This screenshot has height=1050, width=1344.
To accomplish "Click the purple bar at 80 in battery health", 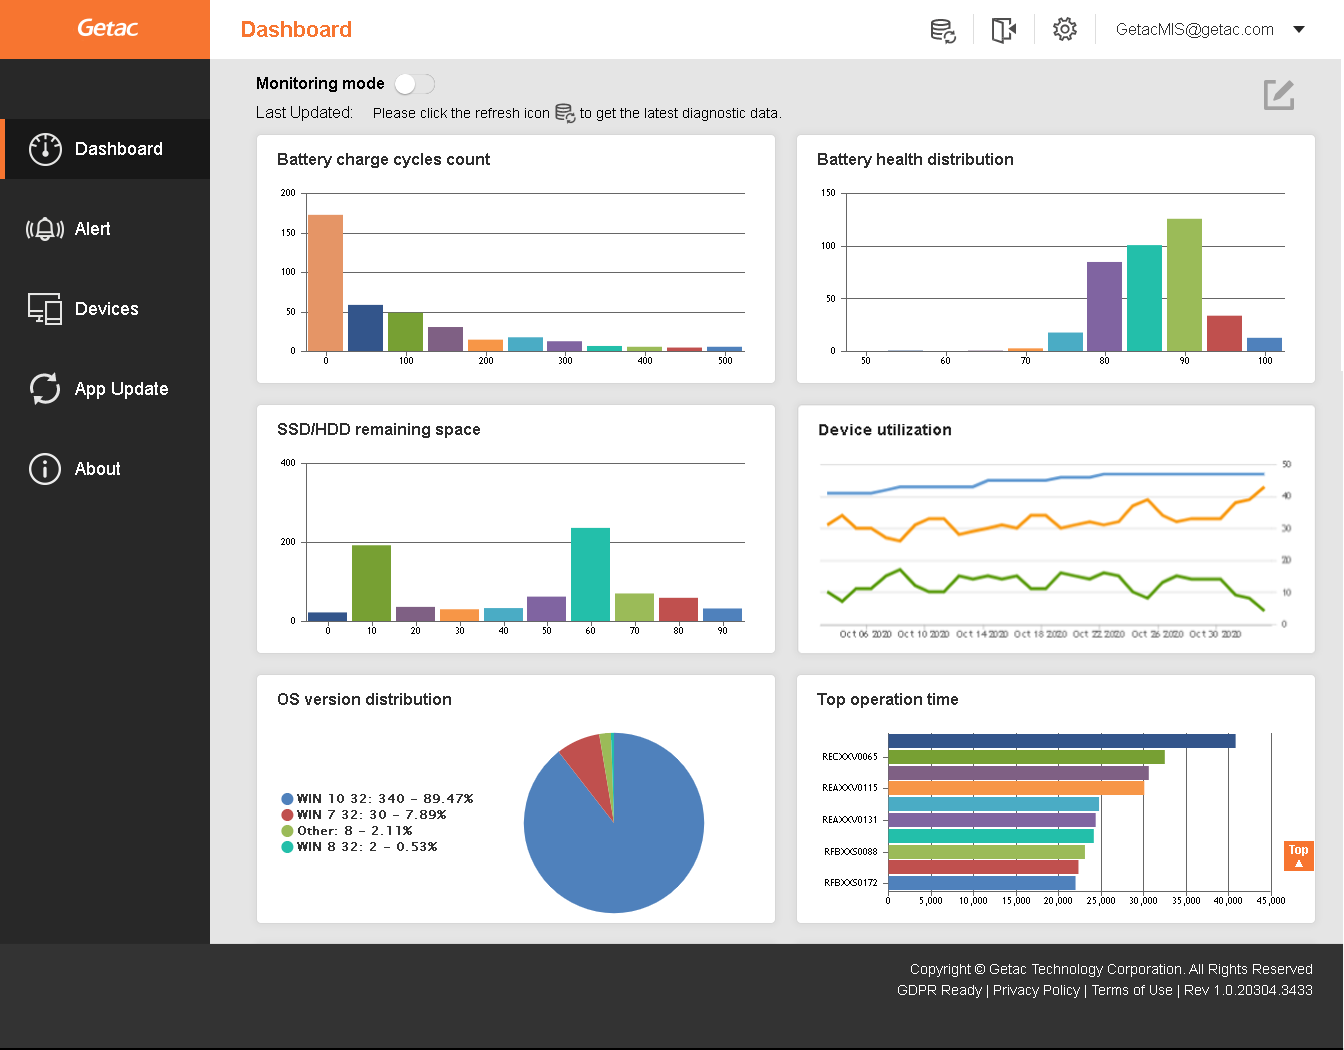I will tap(1104, 306).
